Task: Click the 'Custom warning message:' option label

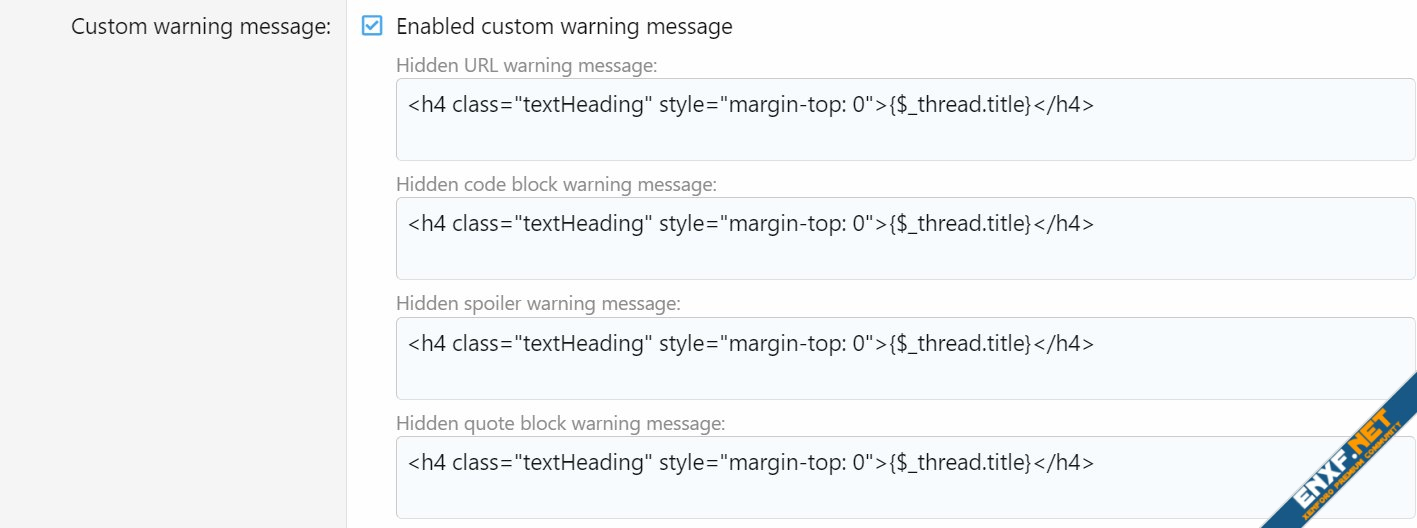Action: coord(201,26)
